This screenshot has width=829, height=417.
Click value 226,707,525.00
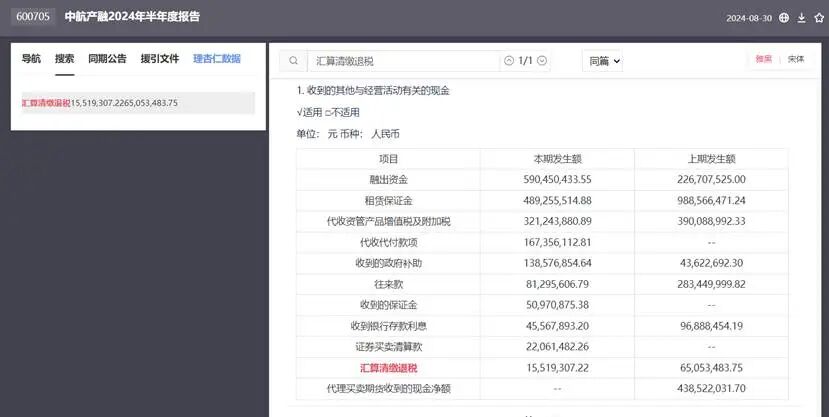pos(711,180)
